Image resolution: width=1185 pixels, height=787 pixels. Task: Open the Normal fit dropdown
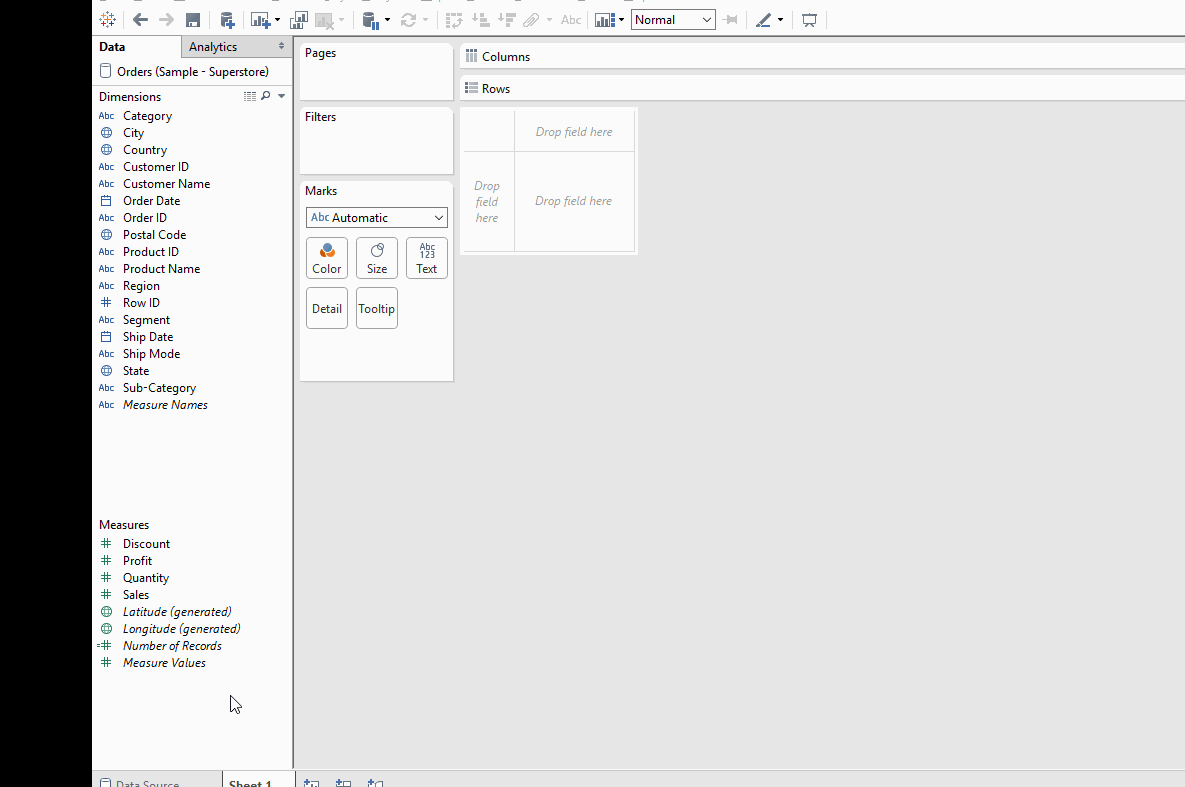pyautogui.click(x=673, y=20)
